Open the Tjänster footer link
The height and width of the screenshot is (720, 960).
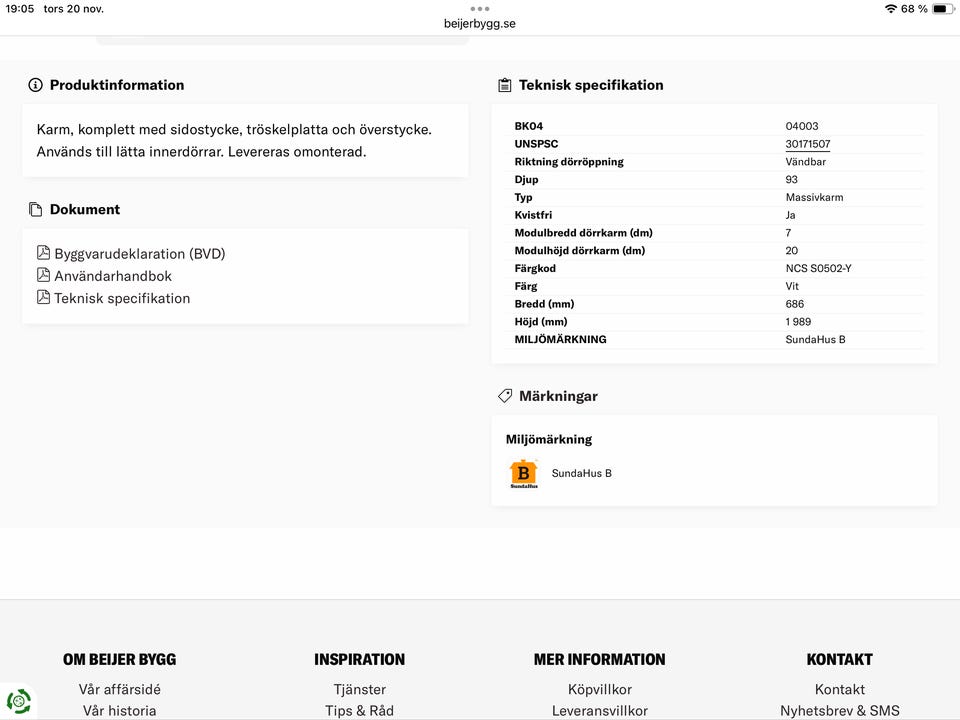pyautogui.click(x=360, y=689)
